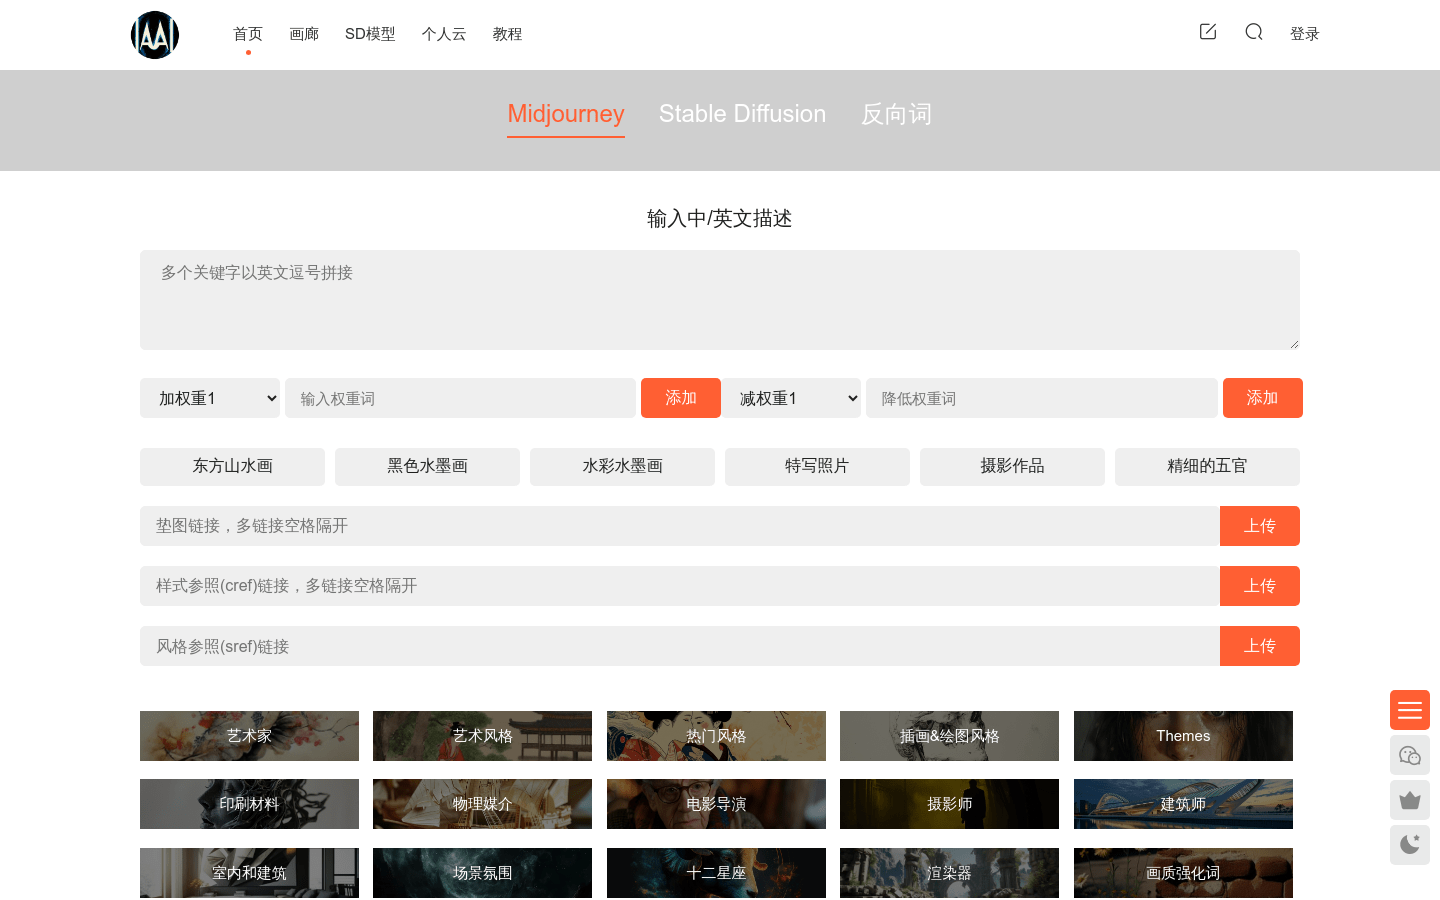Image resolution: width=1440 pixels, height=900 pixels.
Task: Toggle dark mode moon icon
Action: (1410, 845)
